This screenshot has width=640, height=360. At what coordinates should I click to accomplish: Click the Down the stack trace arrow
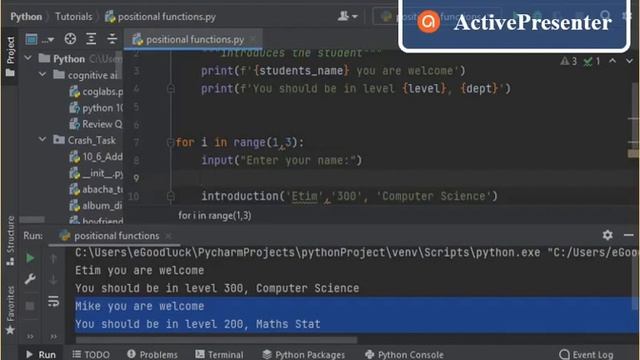coord(53,280)
